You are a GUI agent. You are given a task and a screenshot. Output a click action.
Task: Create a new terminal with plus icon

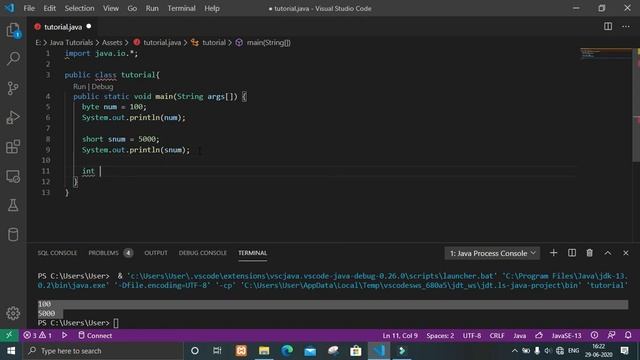coord(553,253)
